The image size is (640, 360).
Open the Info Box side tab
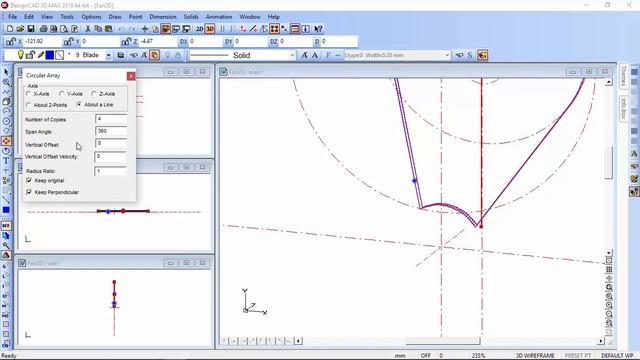pyautogui.click(x=623, y=108)
